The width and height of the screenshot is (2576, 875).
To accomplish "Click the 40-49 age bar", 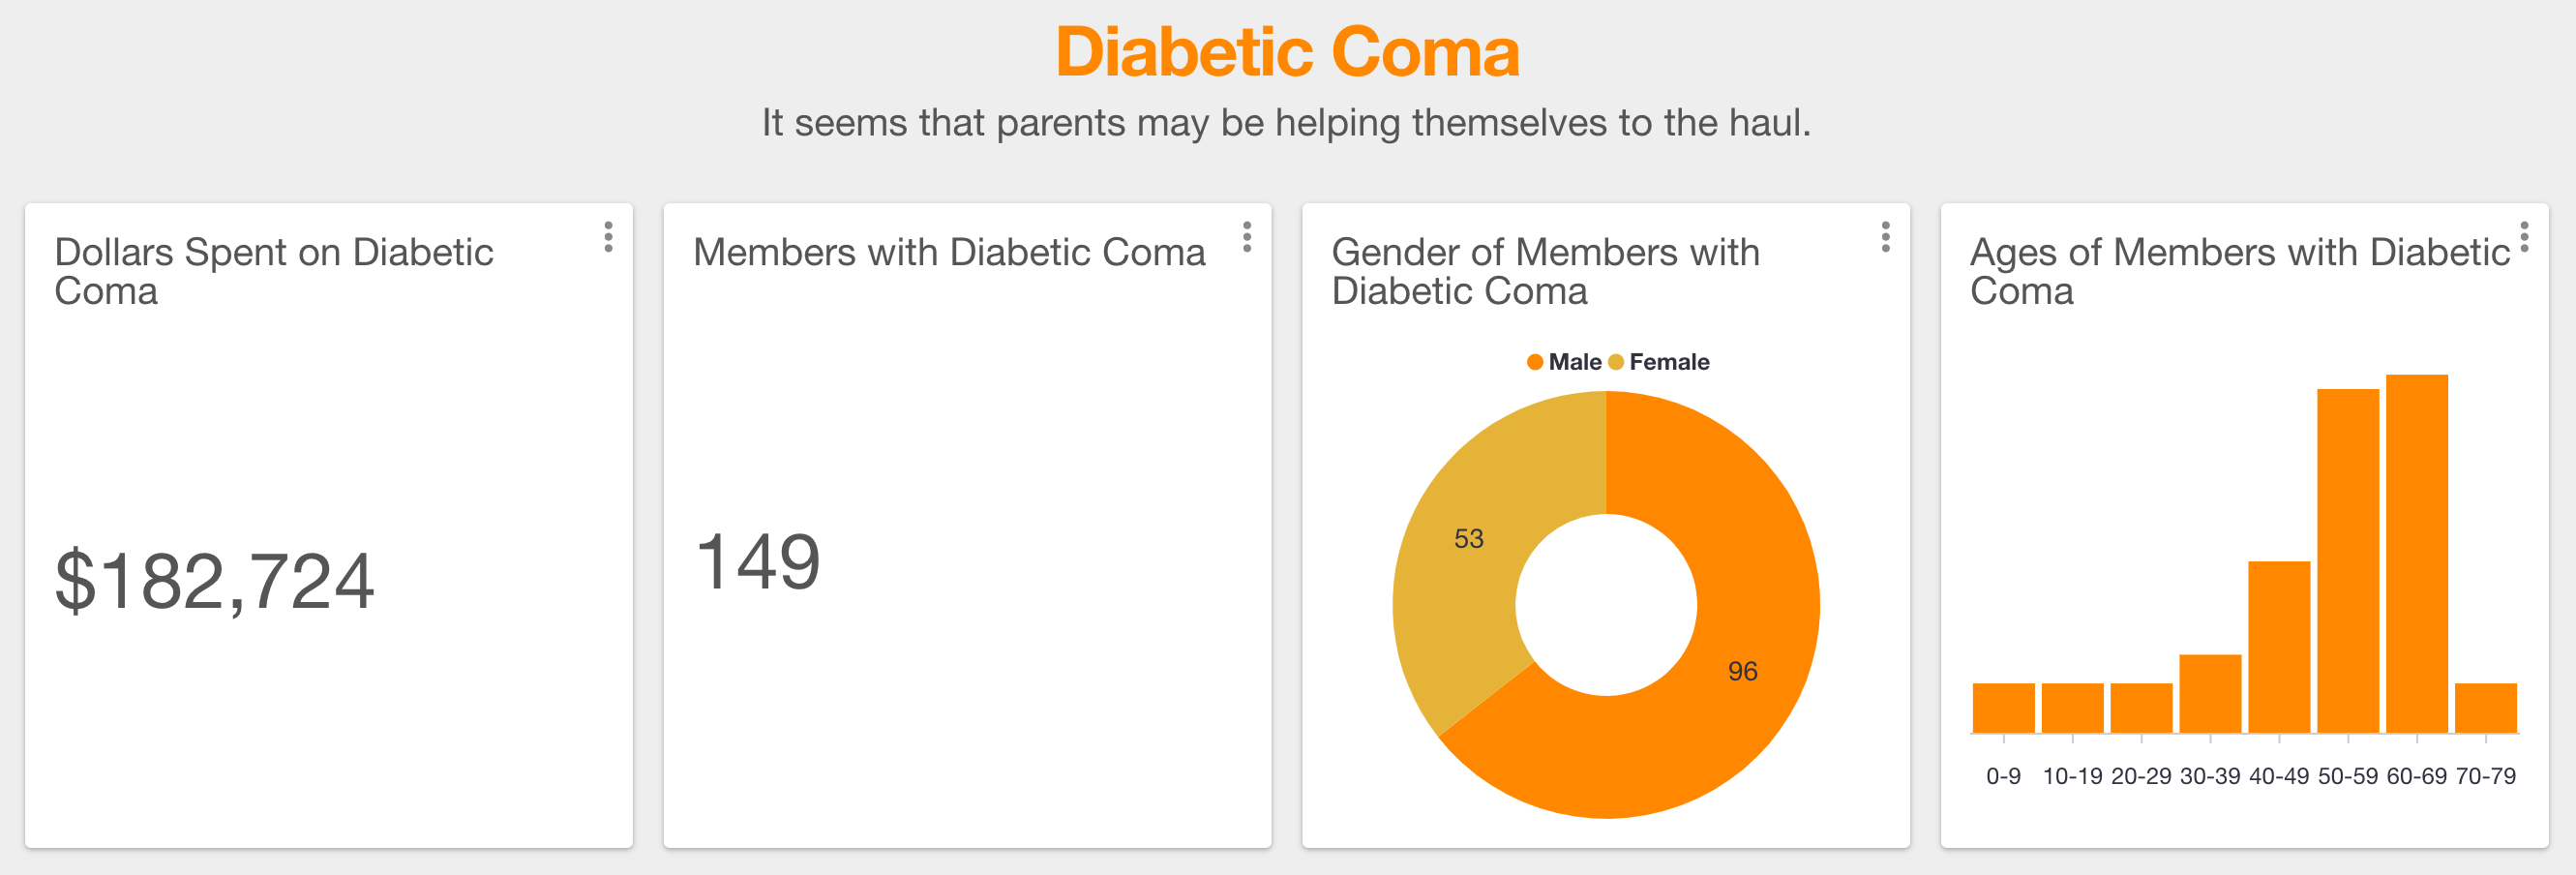I will pos(2279,647).
